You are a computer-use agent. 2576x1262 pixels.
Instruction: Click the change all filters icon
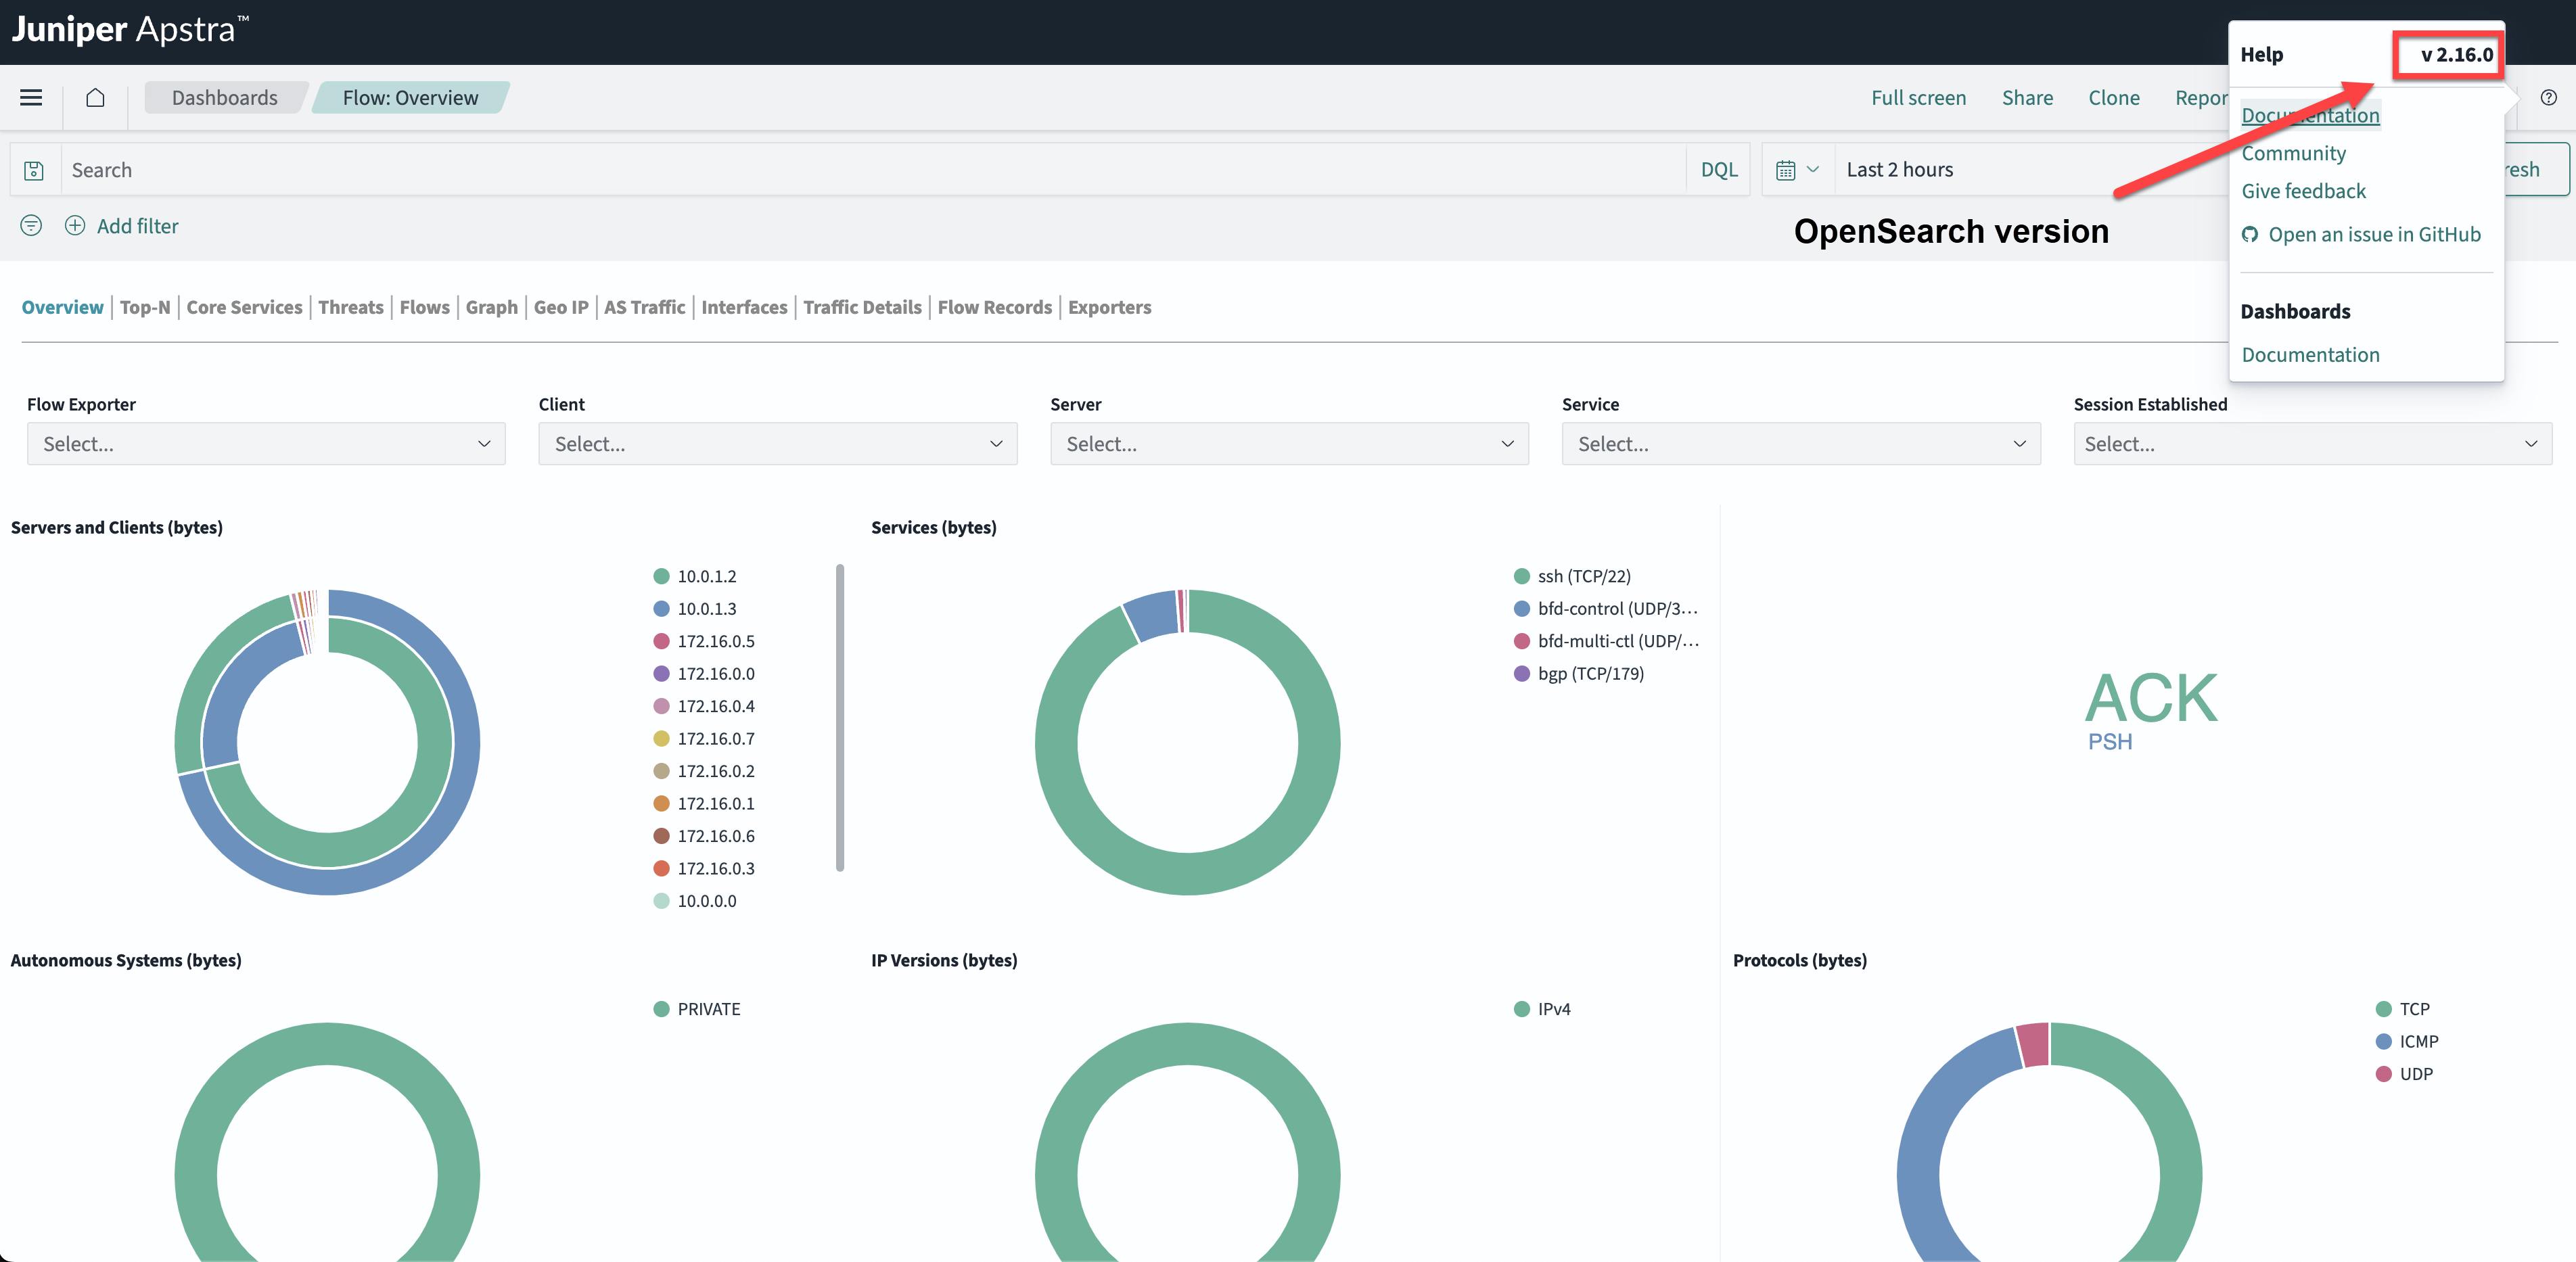pyautogui.click(x=31, y=226)
